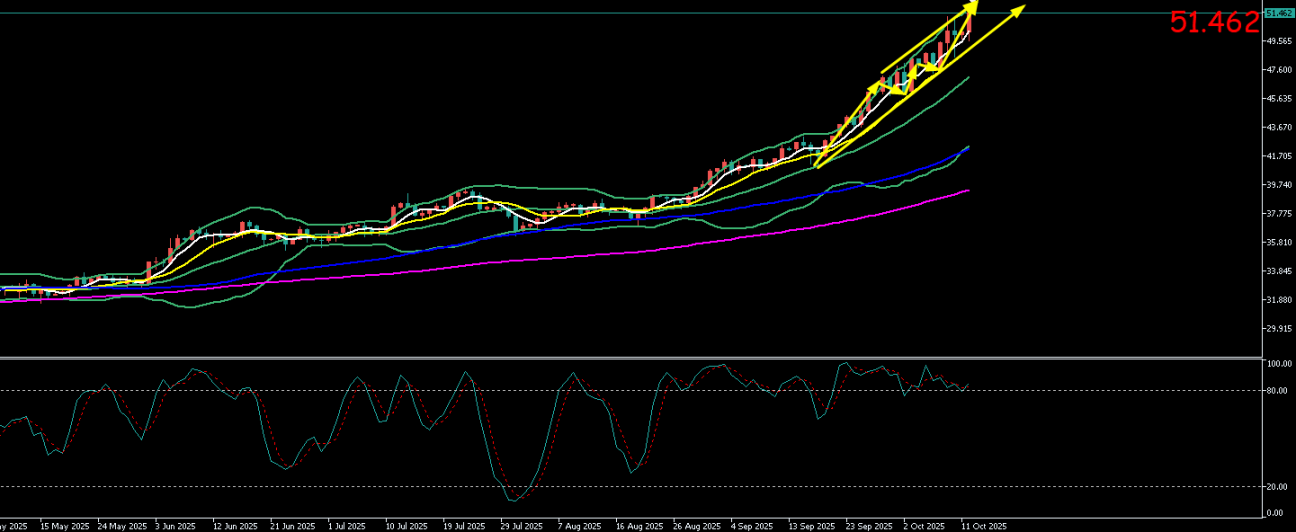This screenshot has height=532, width=1296.
Task: Click the 80.00 oscillator level label
Action: (1276, 391)
